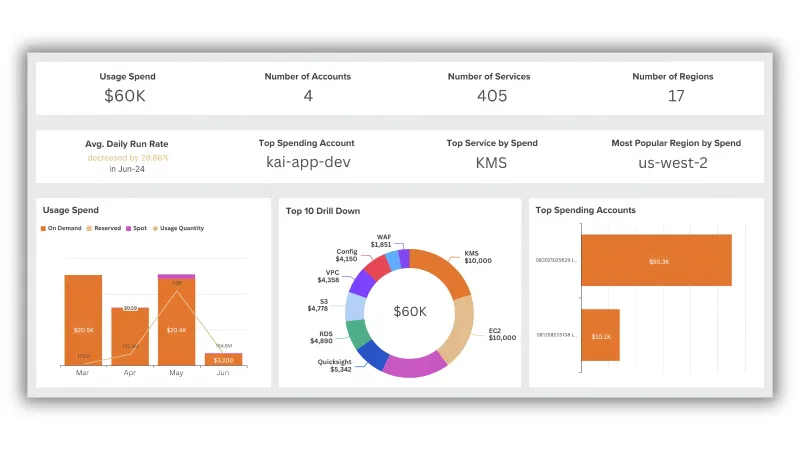Click the S3 $4,778 donut segment
The width and height of the screenshot is (800, 450).
(x=355, y=307)
